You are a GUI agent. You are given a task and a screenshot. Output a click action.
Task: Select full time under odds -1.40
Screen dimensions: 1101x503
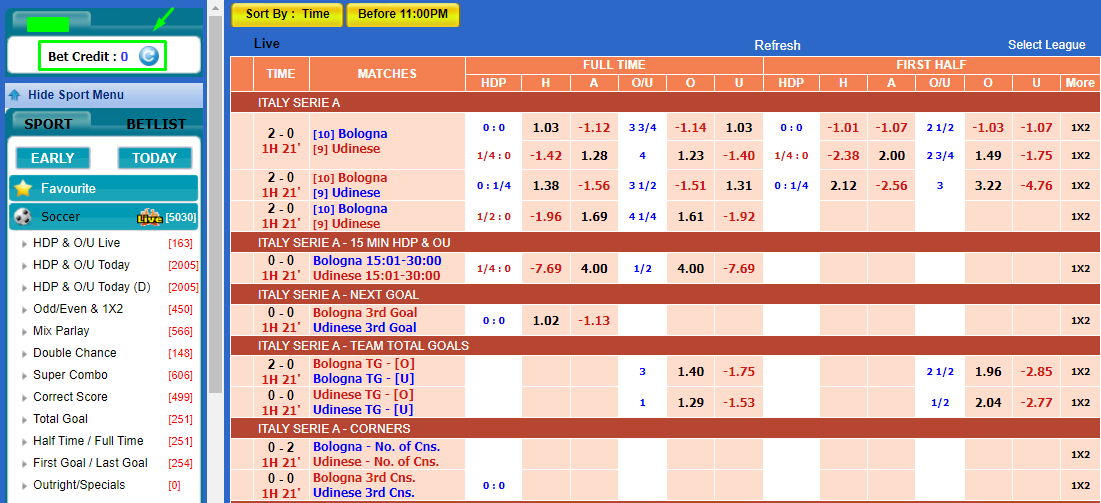pos(739,155)
